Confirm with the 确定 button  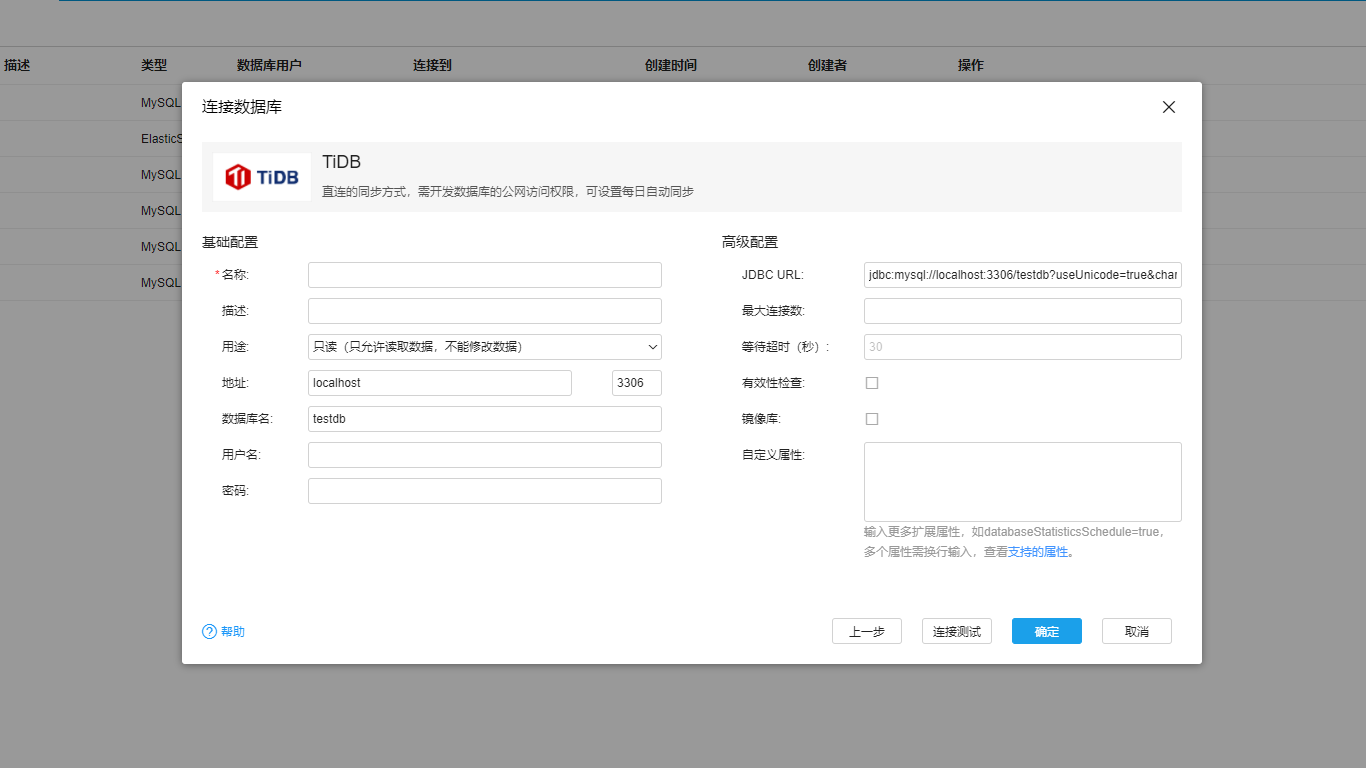pyautogui.click(x=1047, y=631)
